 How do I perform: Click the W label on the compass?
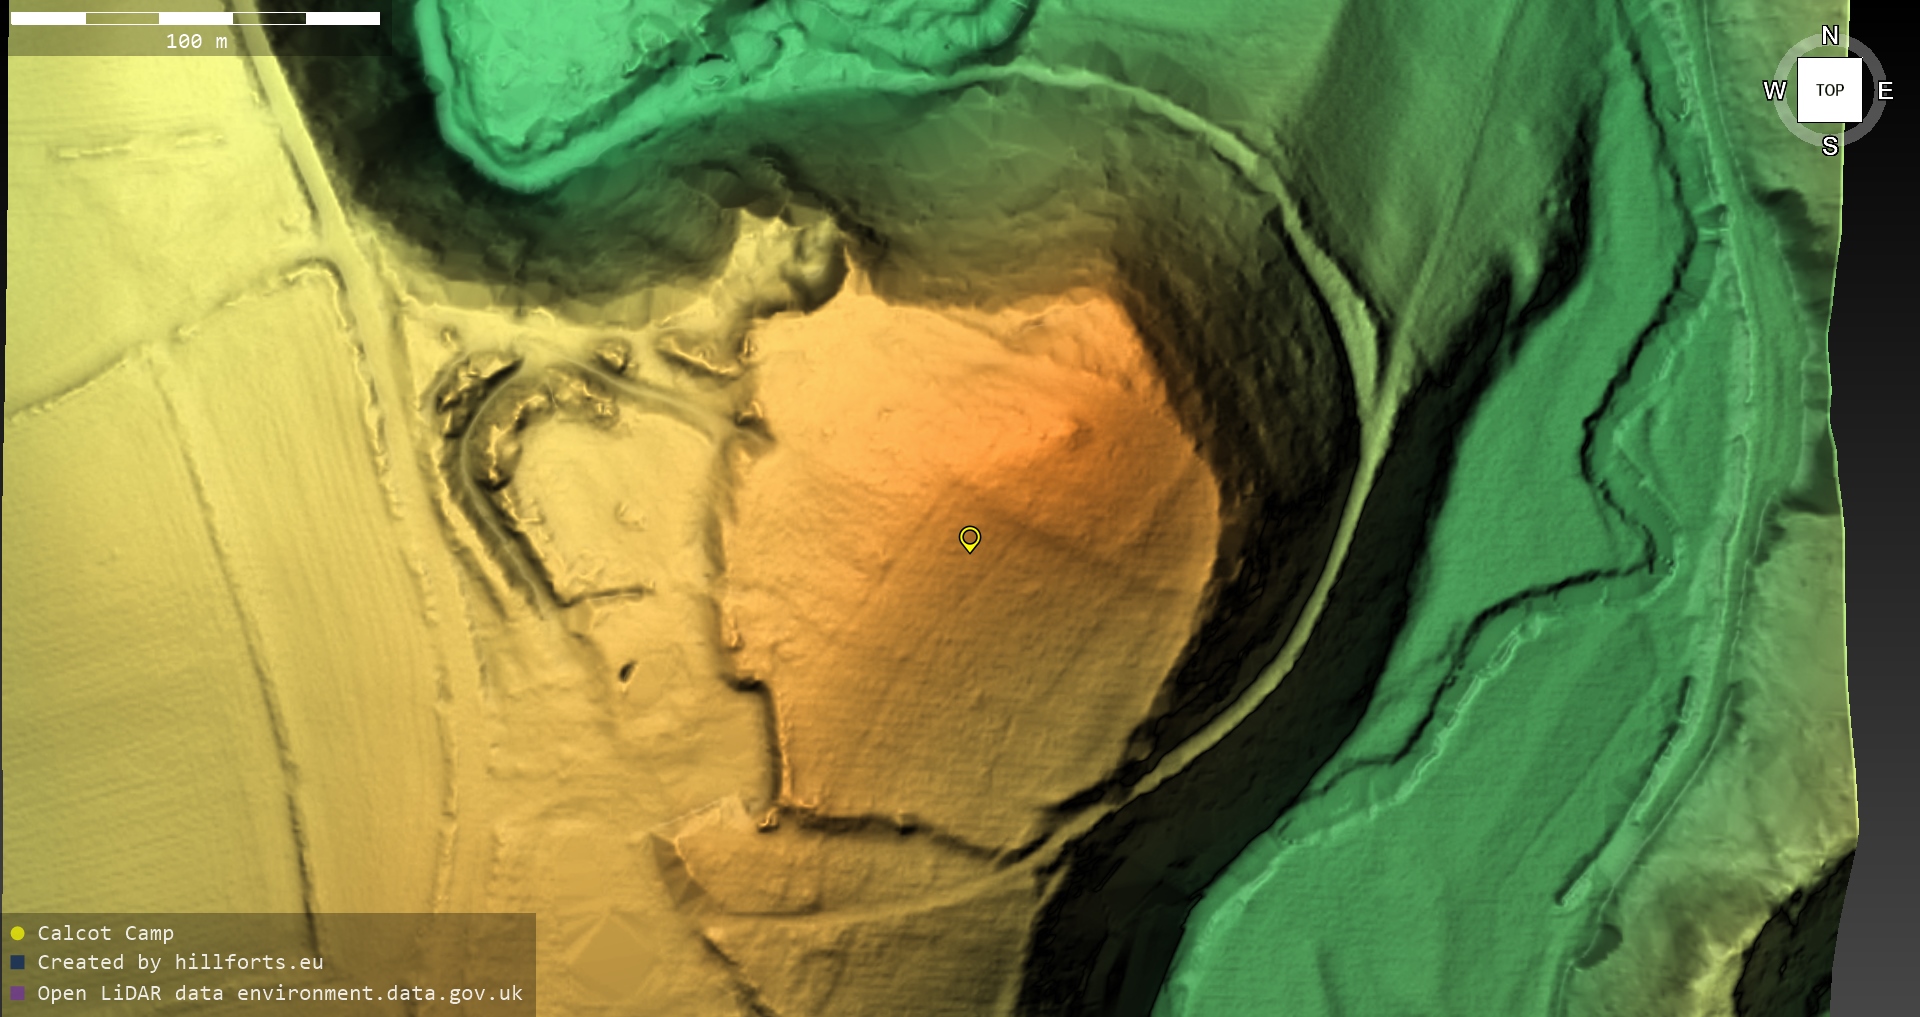pos(1774,91)
